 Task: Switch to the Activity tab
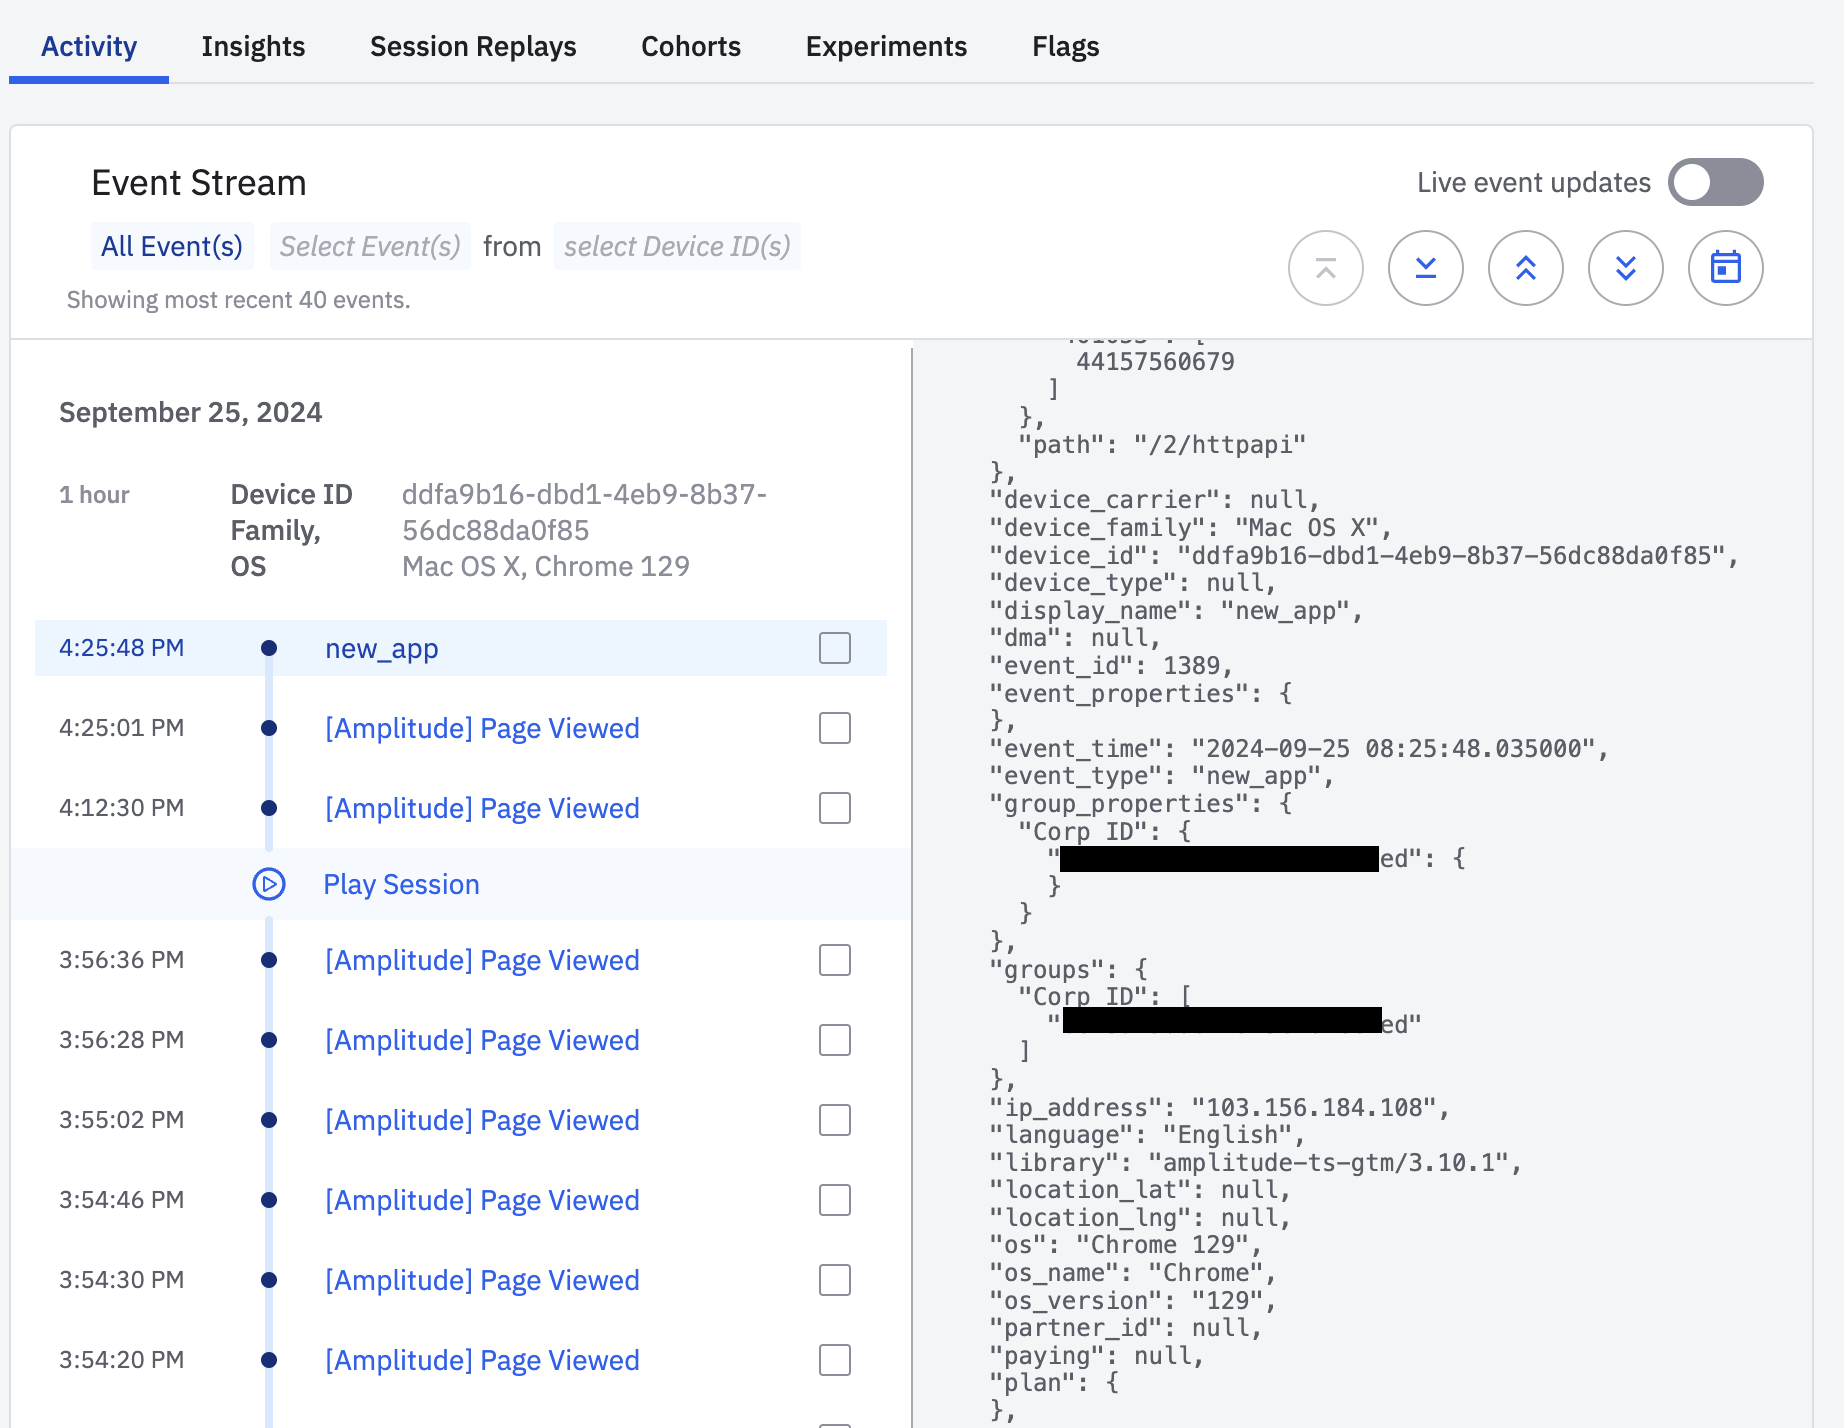89,46
